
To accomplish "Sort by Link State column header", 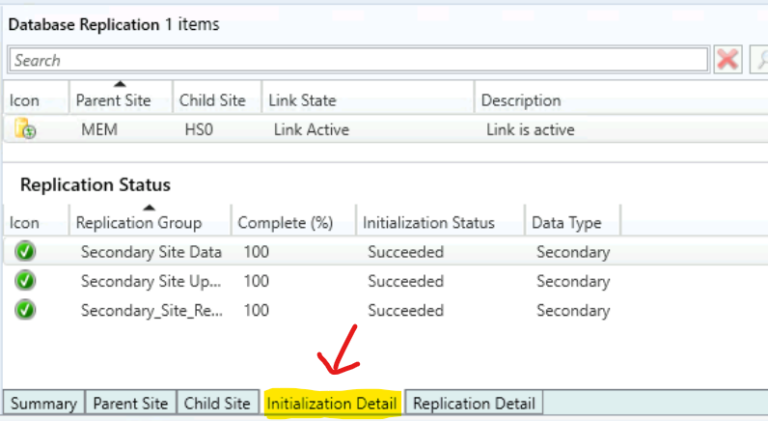I will coord(302,100).
